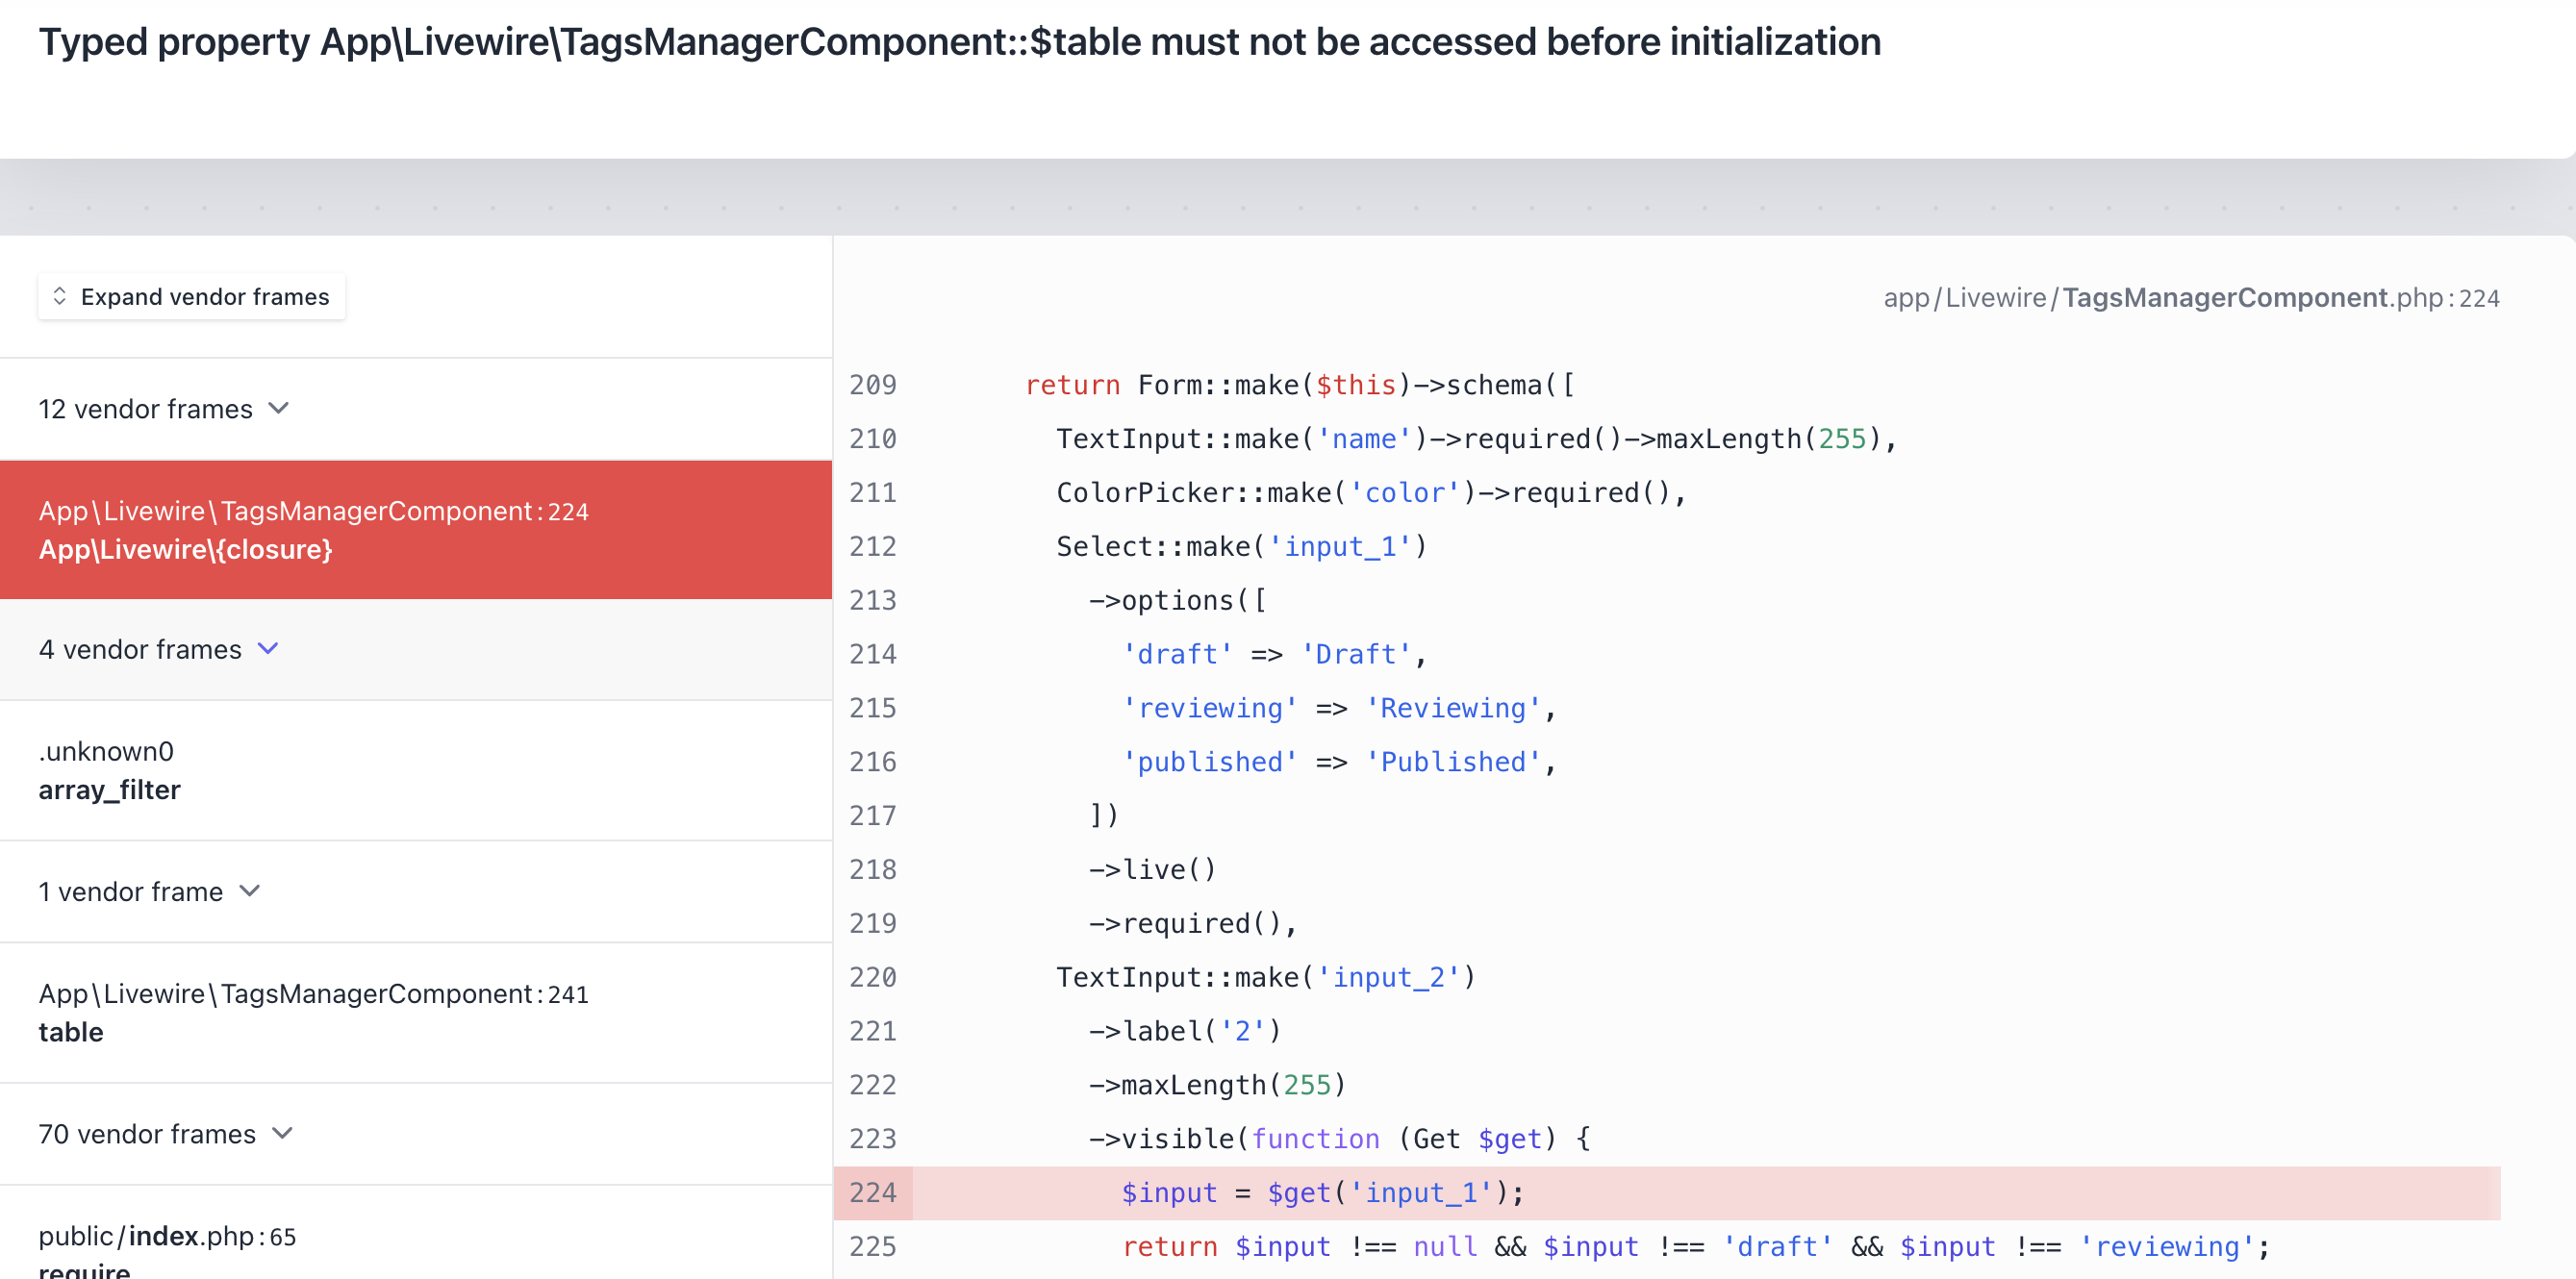Screen dimensions: 2576x1279
Task: Click the Expand vendor frames button
Action: [x=192, y=297]
